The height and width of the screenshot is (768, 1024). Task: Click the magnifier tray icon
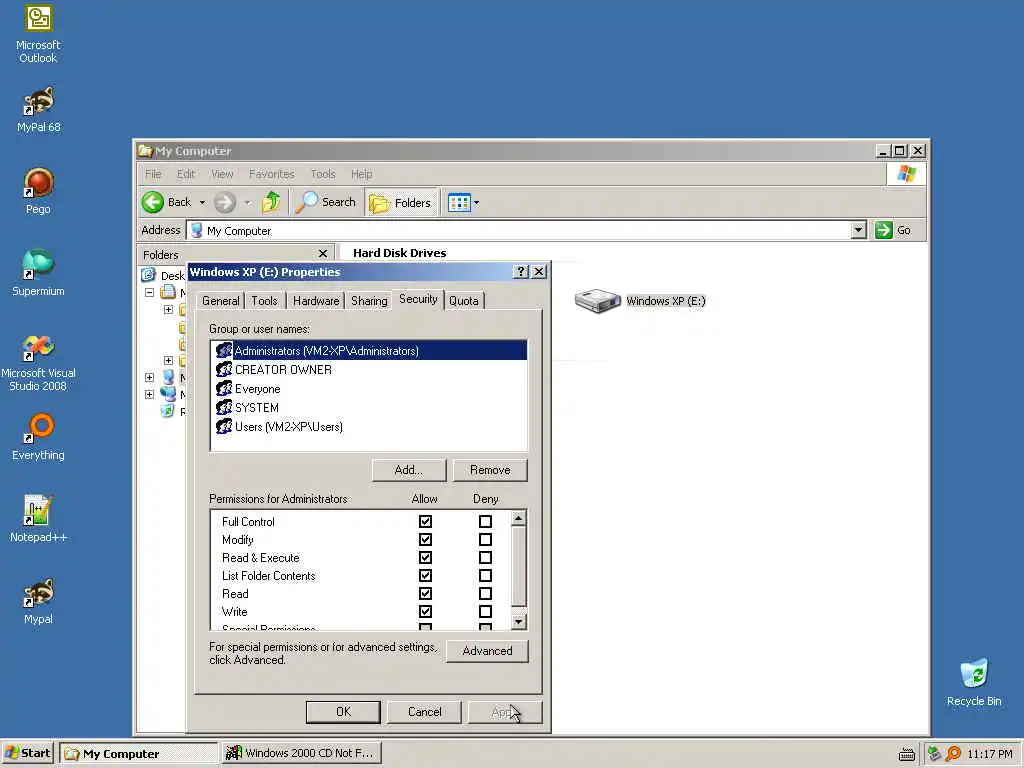point(953,754)
